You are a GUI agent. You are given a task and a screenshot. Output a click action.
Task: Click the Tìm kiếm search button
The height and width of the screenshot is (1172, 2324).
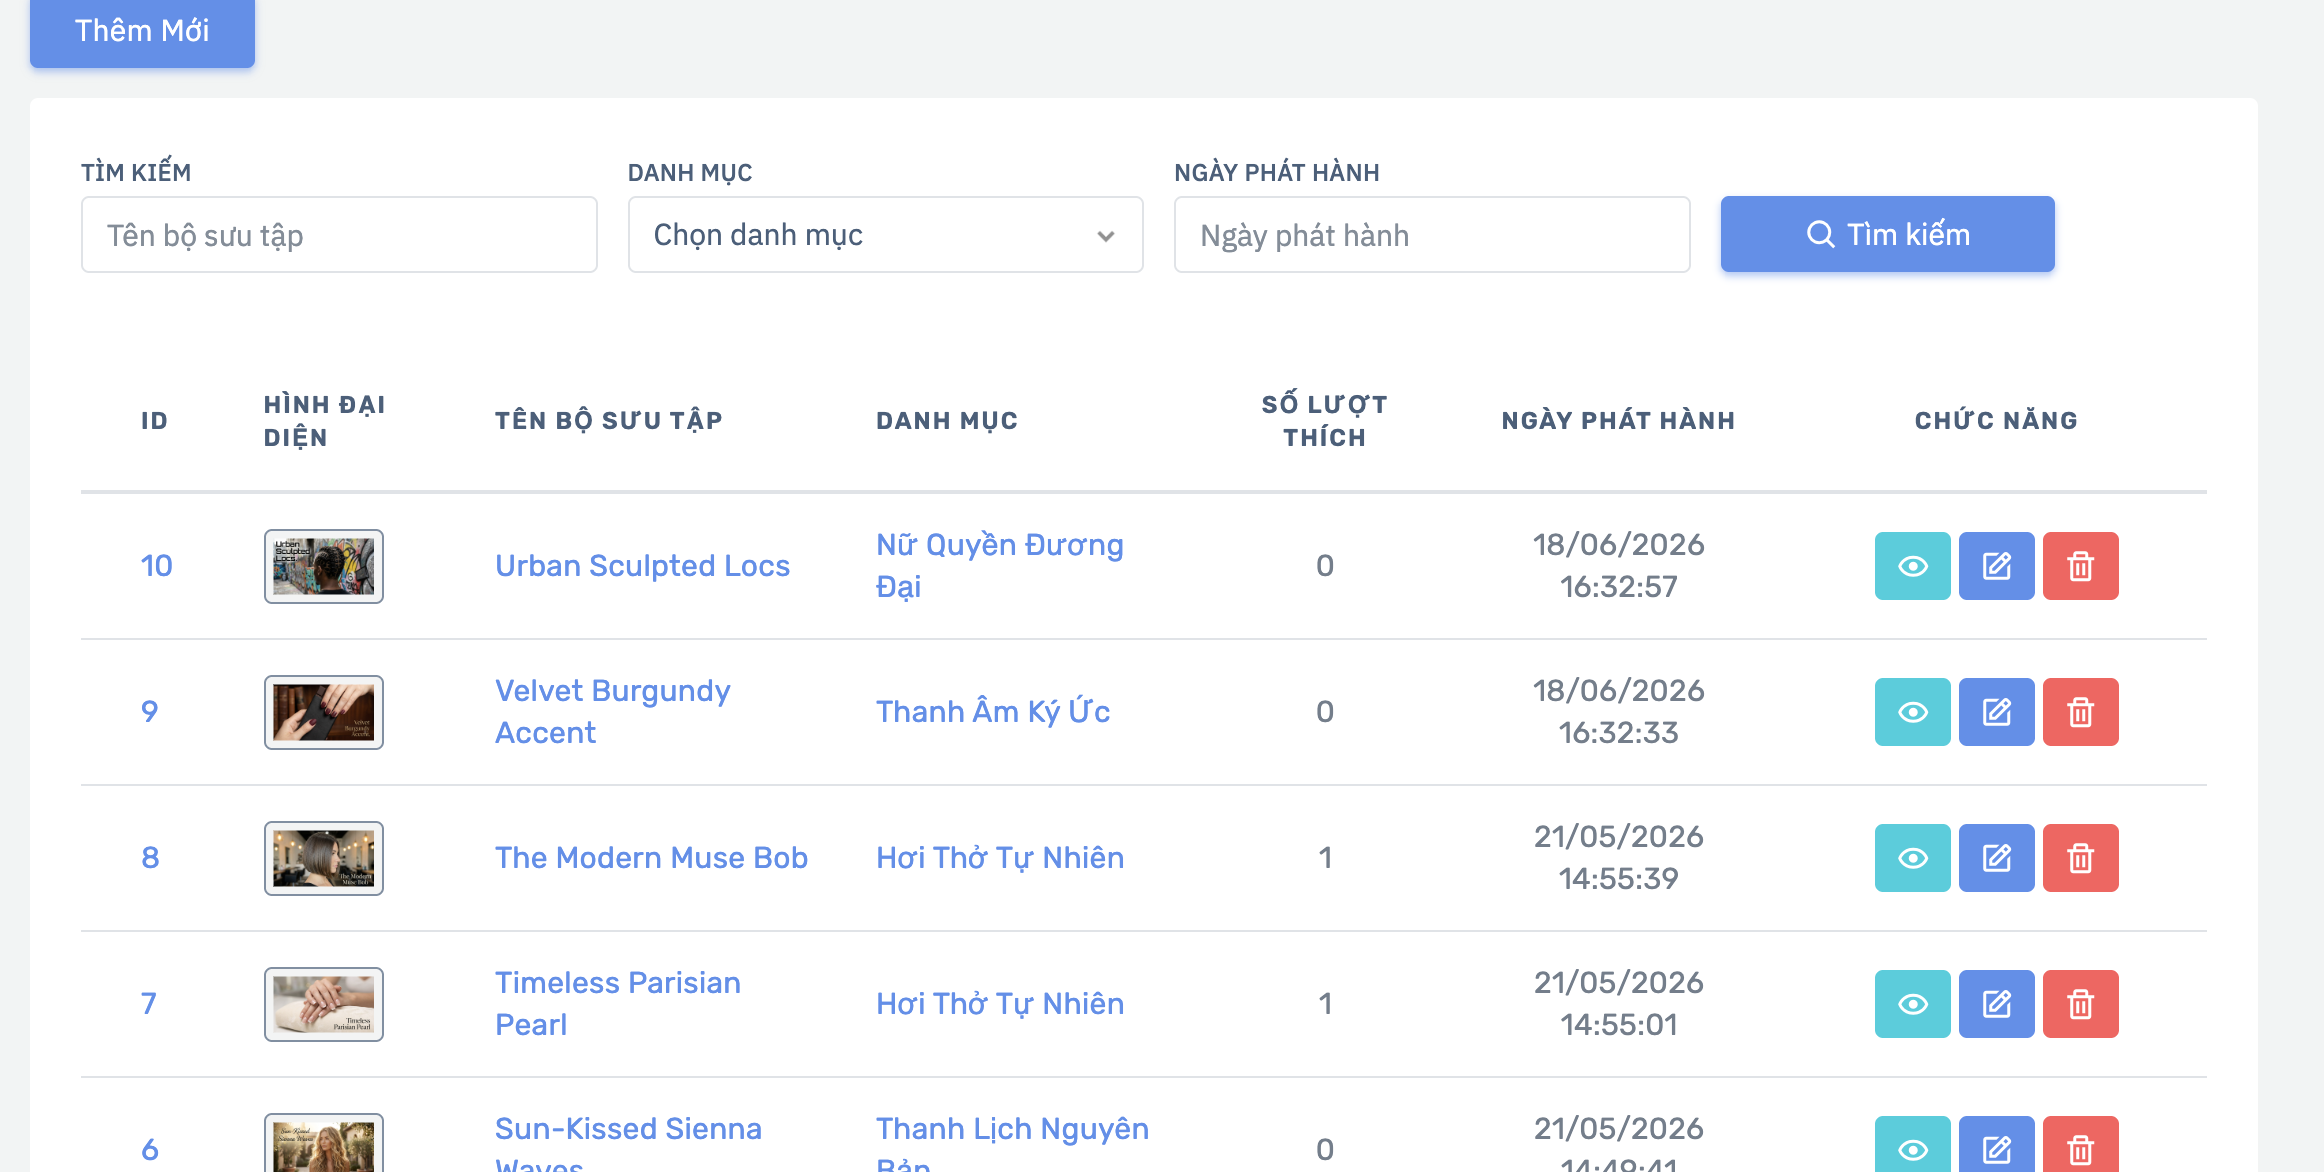1887,234
